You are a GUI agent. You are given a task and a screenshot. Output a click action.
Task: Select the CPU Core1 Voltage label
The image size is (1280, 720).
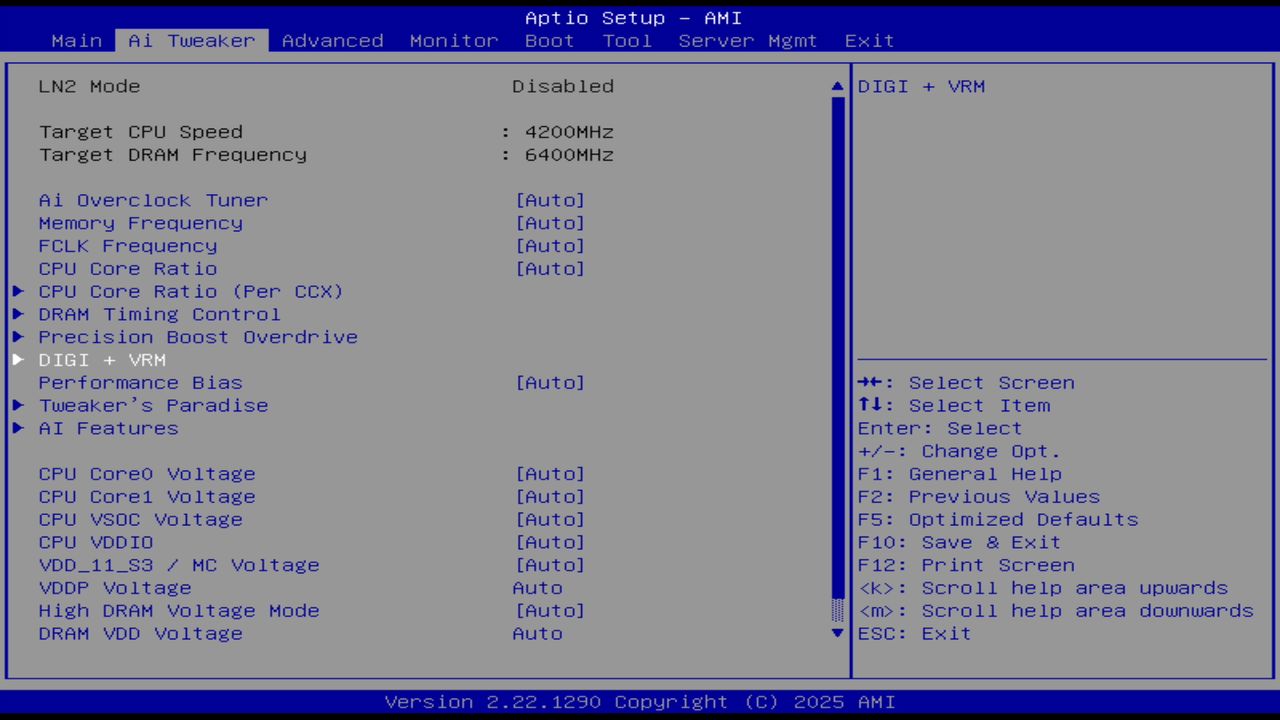147,497
